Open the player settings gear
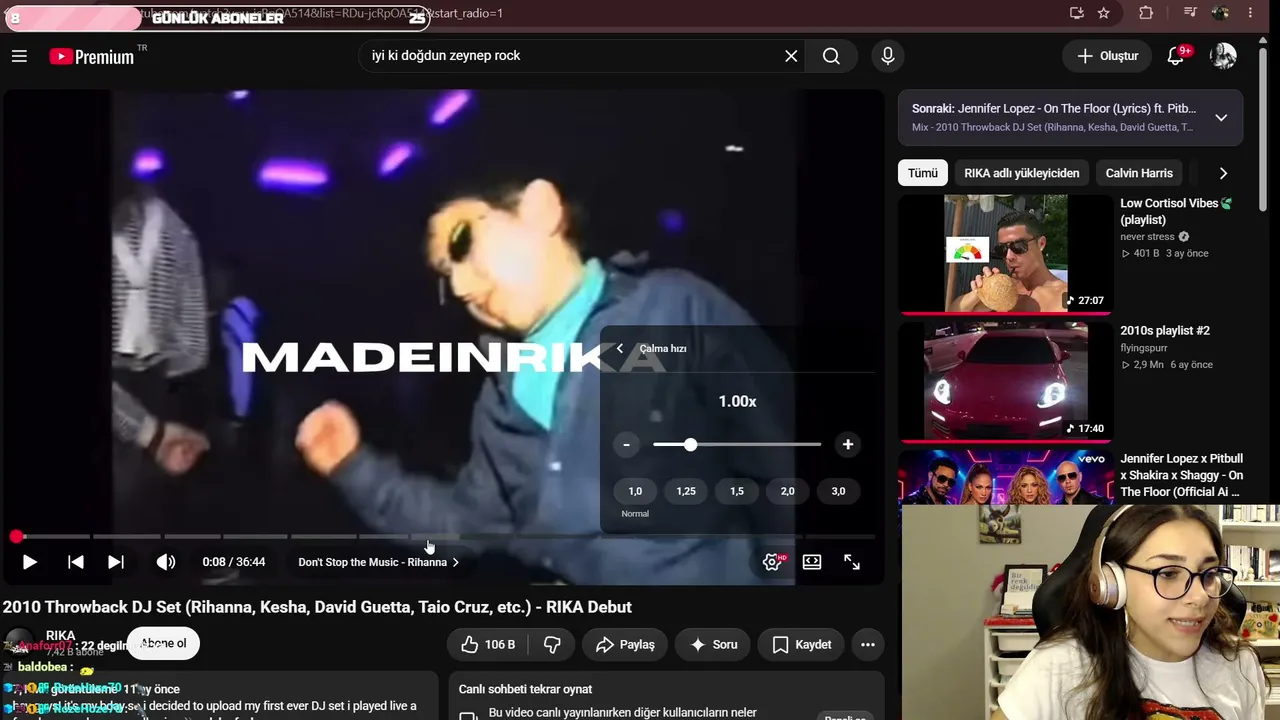Screen dimensions: 1280x720 772,562
